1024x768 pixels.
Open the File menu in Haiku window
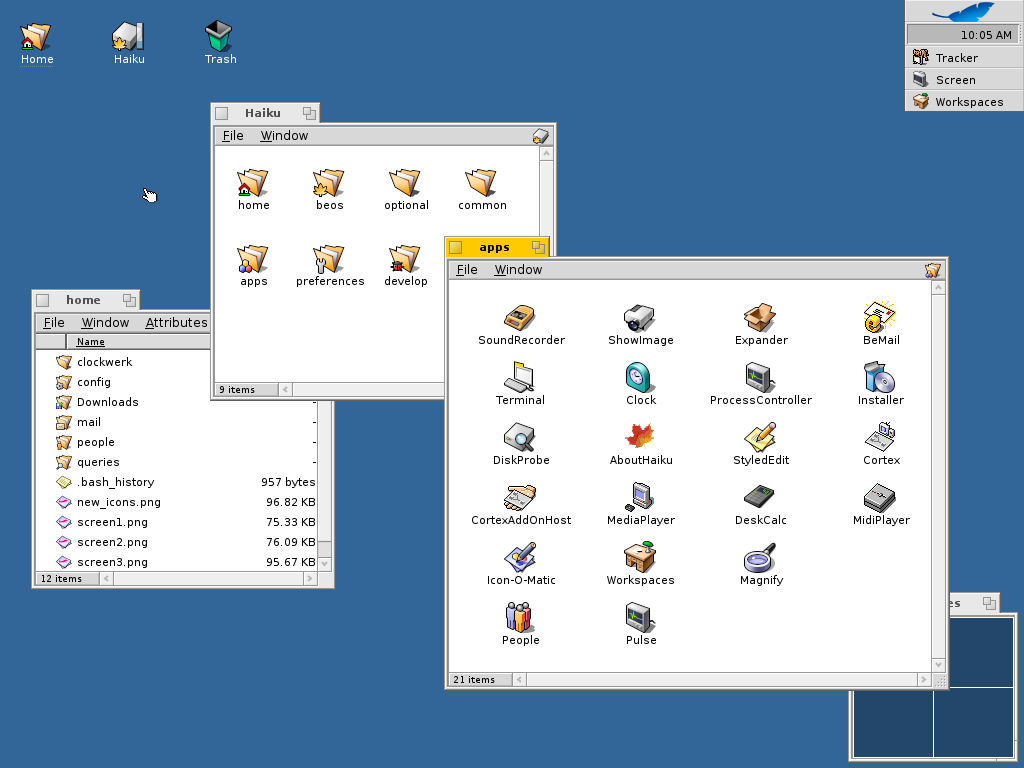(232, 136)
